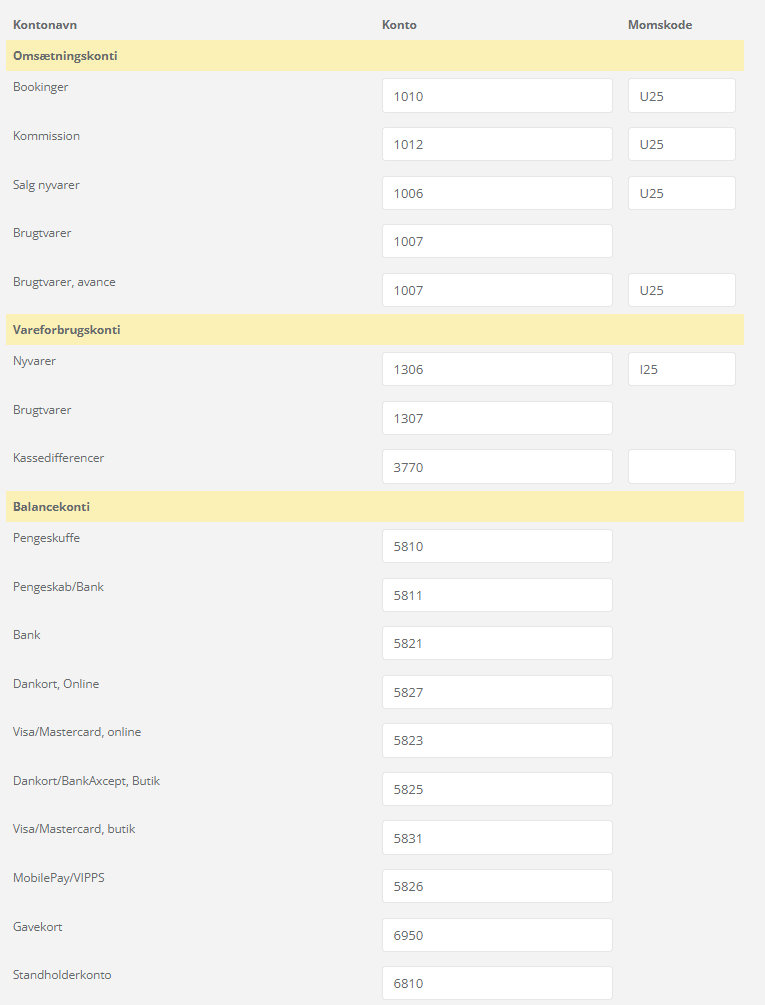
Task: Select the Standholderkonto account field
Action: (x=497, y=983)
